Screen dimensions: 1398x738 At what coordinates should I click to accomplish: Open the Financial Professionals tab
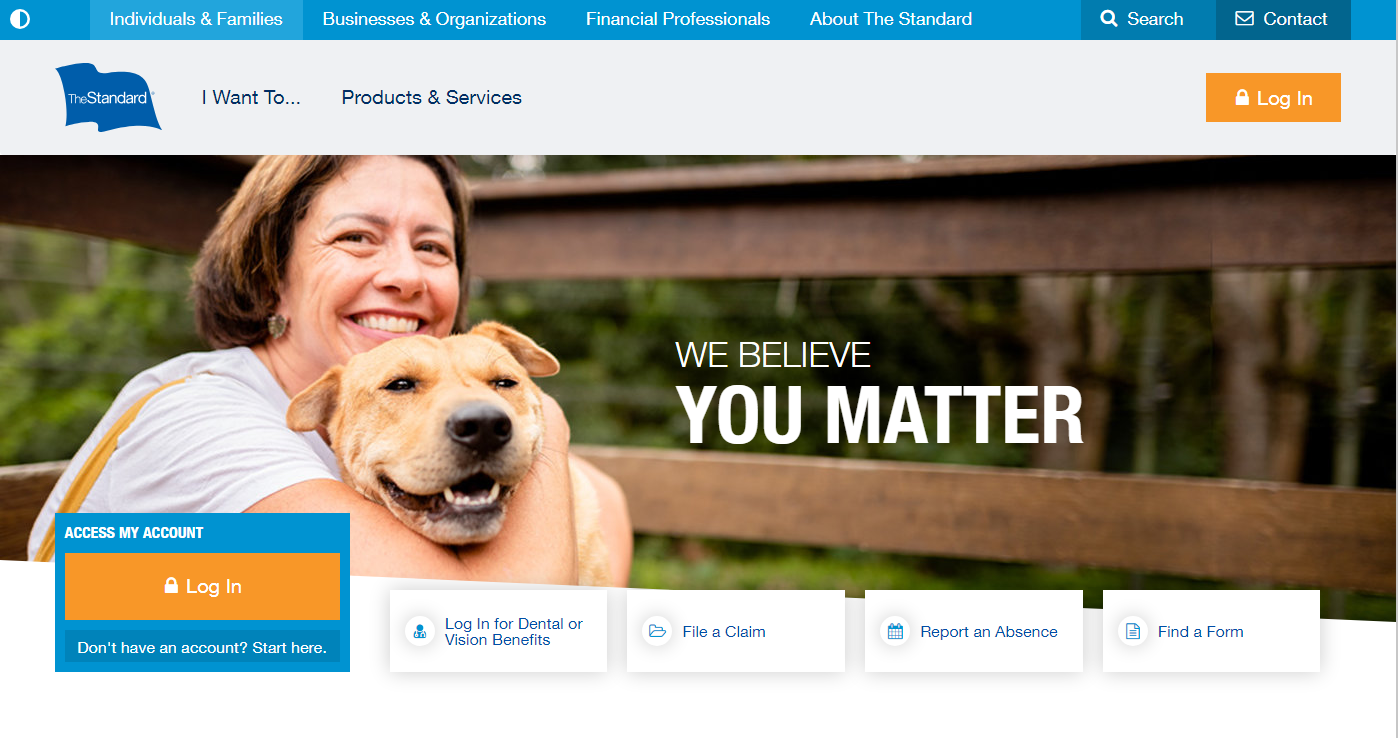pyautogui.click(x=678, y=19)
